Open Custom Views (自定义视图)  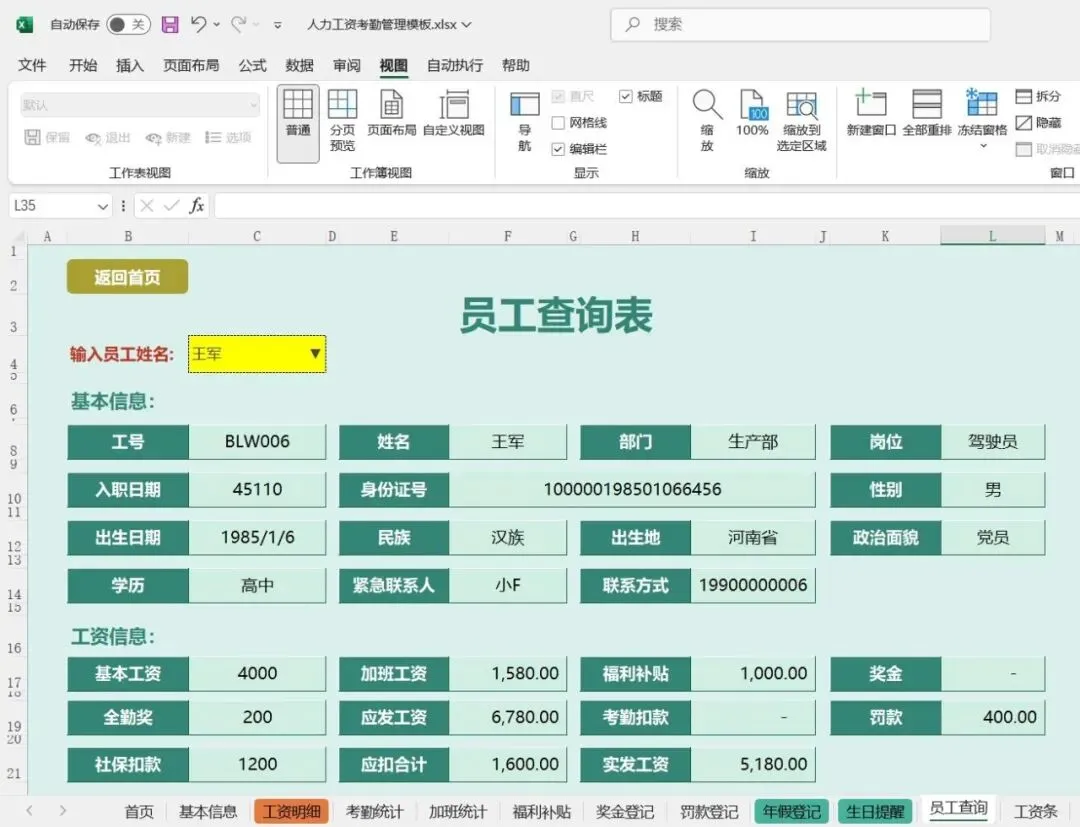[x=454, y=114]
